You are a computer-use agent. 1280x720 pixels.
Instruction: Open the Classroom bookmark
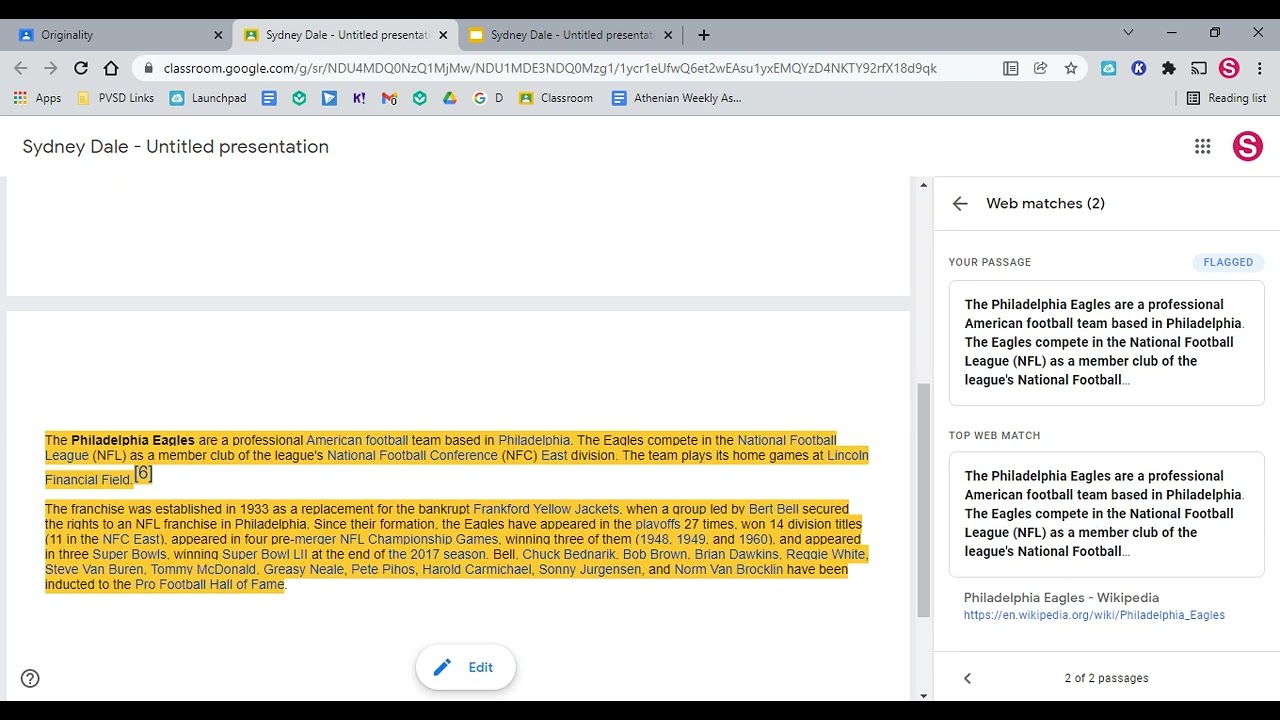click(x=556, y=98)
